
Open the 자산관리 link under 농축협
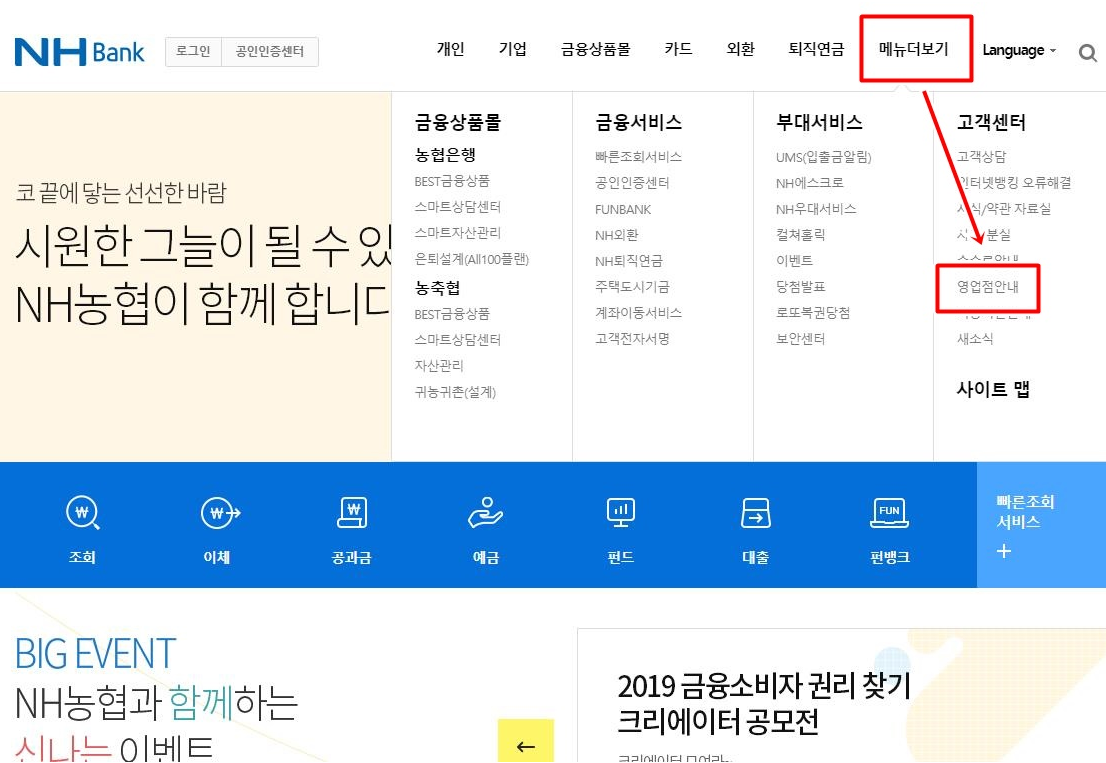439,365
